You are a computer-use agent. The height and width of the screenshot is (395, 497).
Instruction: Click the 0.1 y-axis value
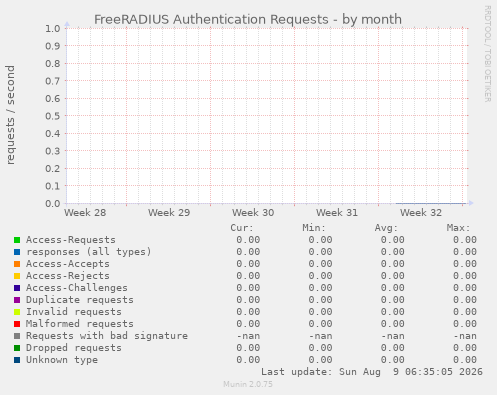(53, 186)
